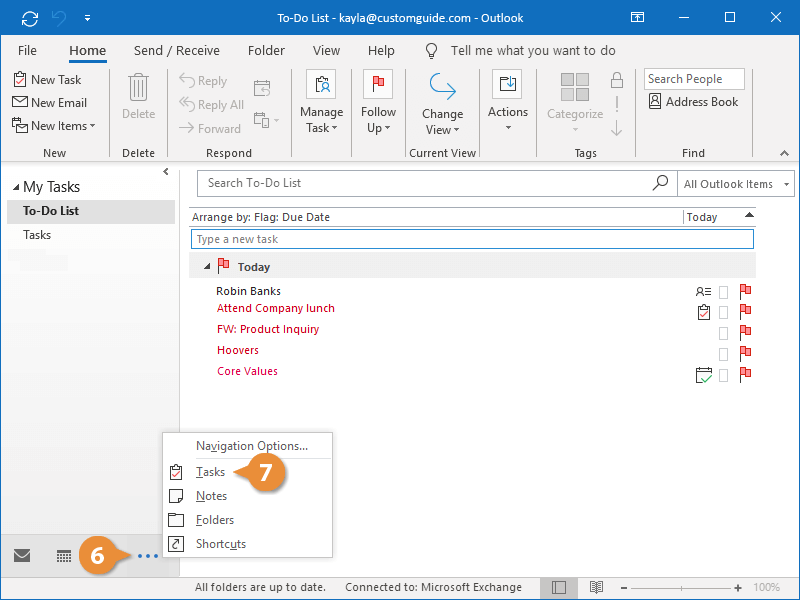Click the Delete trash can icon

click(138, 87)
